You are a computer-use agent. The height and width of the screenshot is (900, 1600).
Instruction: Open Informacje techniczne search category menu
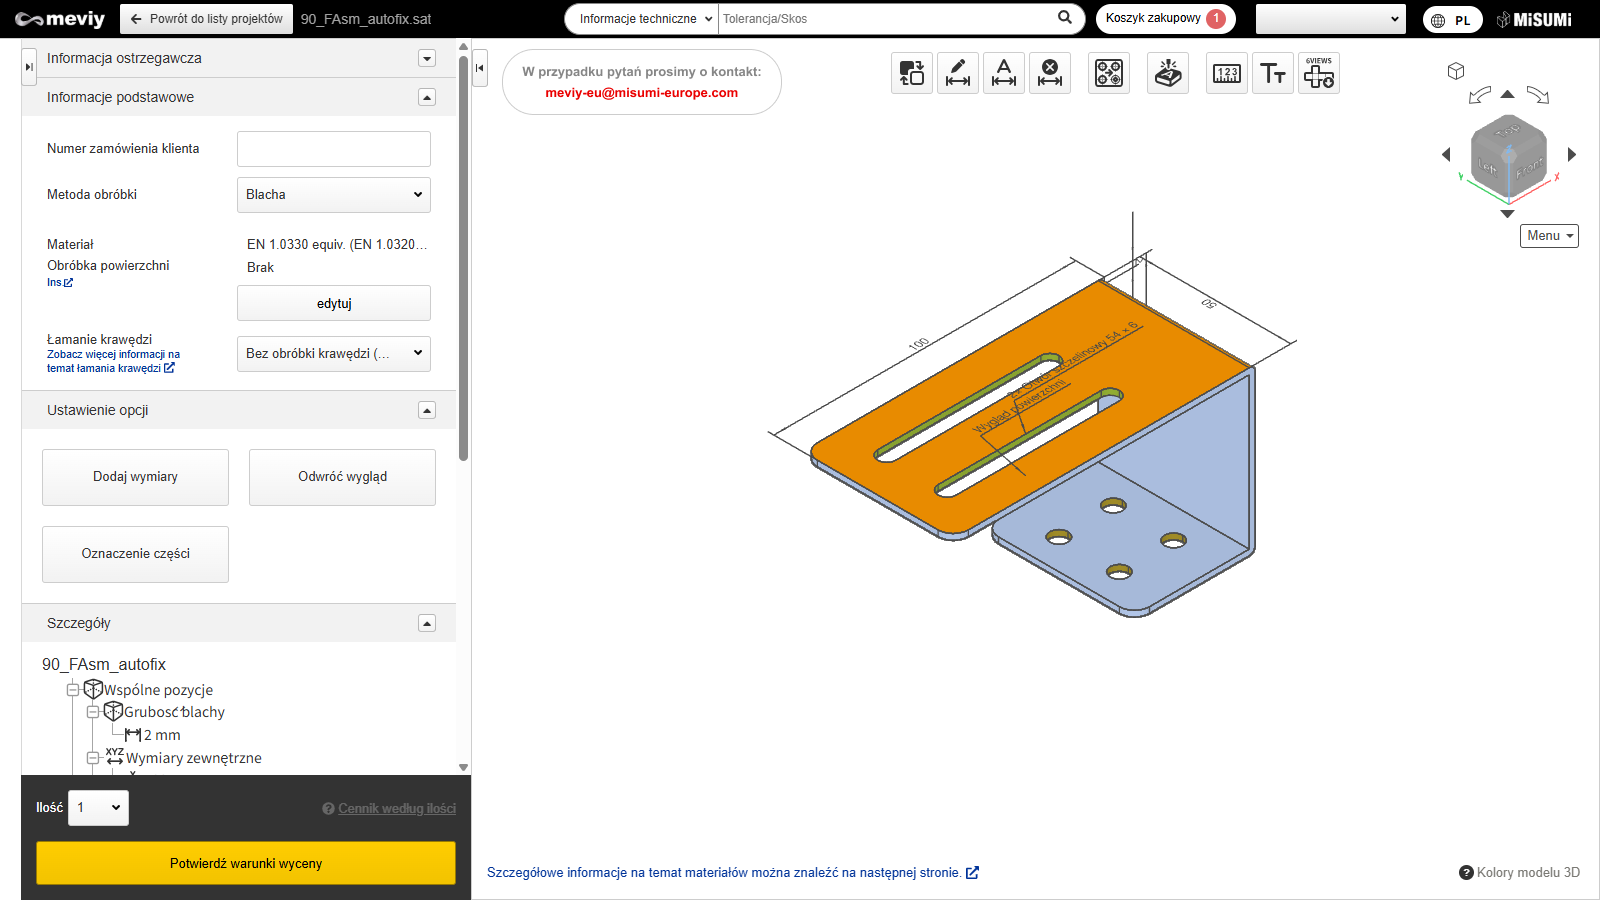click(x=645, y=19)
